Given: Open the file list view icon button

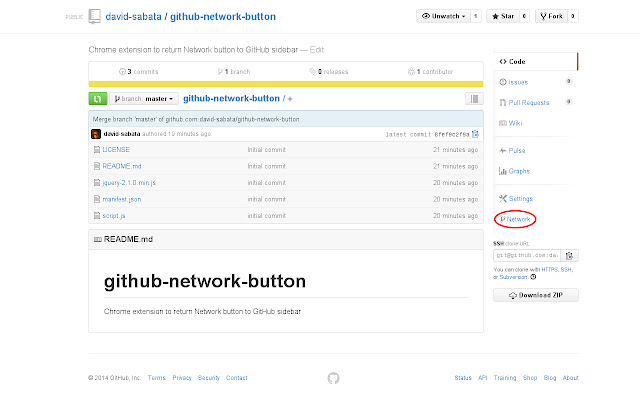Looking at the screenshot, I should click(474, 98).
